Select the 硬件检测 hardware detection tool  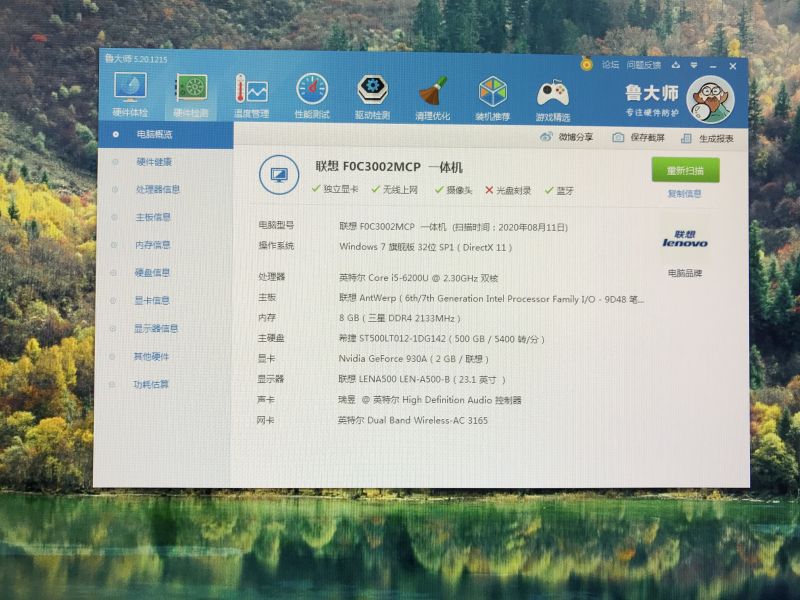(191, 95)
